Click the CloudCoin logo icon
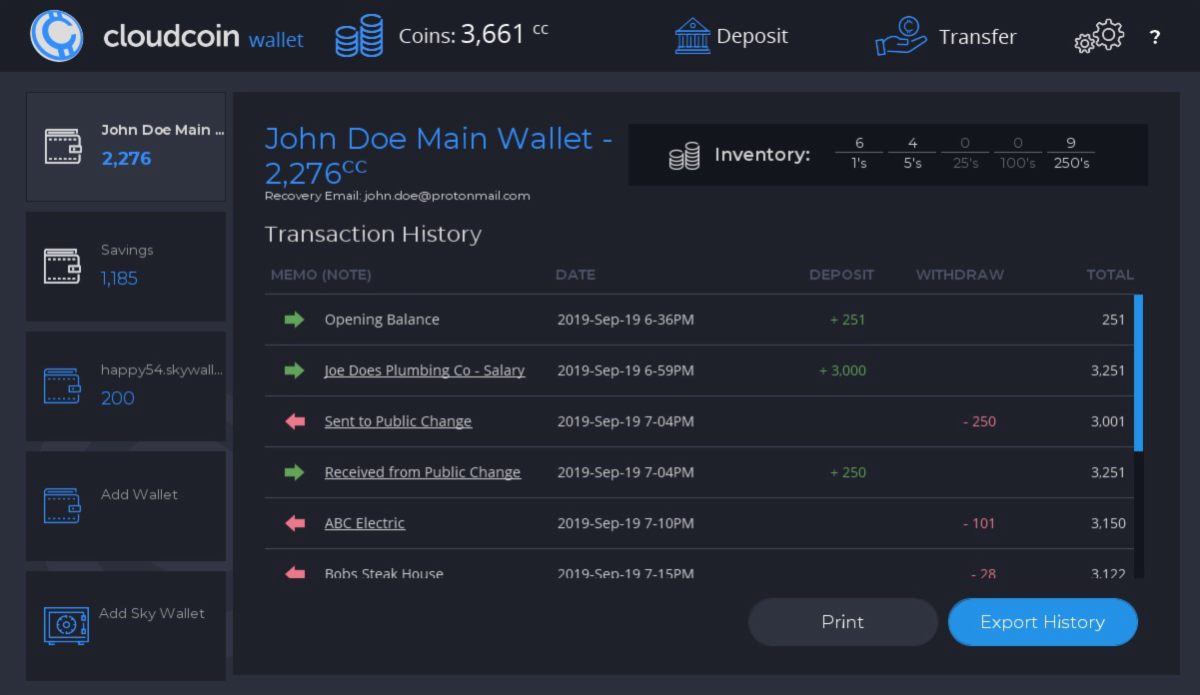This screenshot has width=1200, height=695. pos(57,36)
